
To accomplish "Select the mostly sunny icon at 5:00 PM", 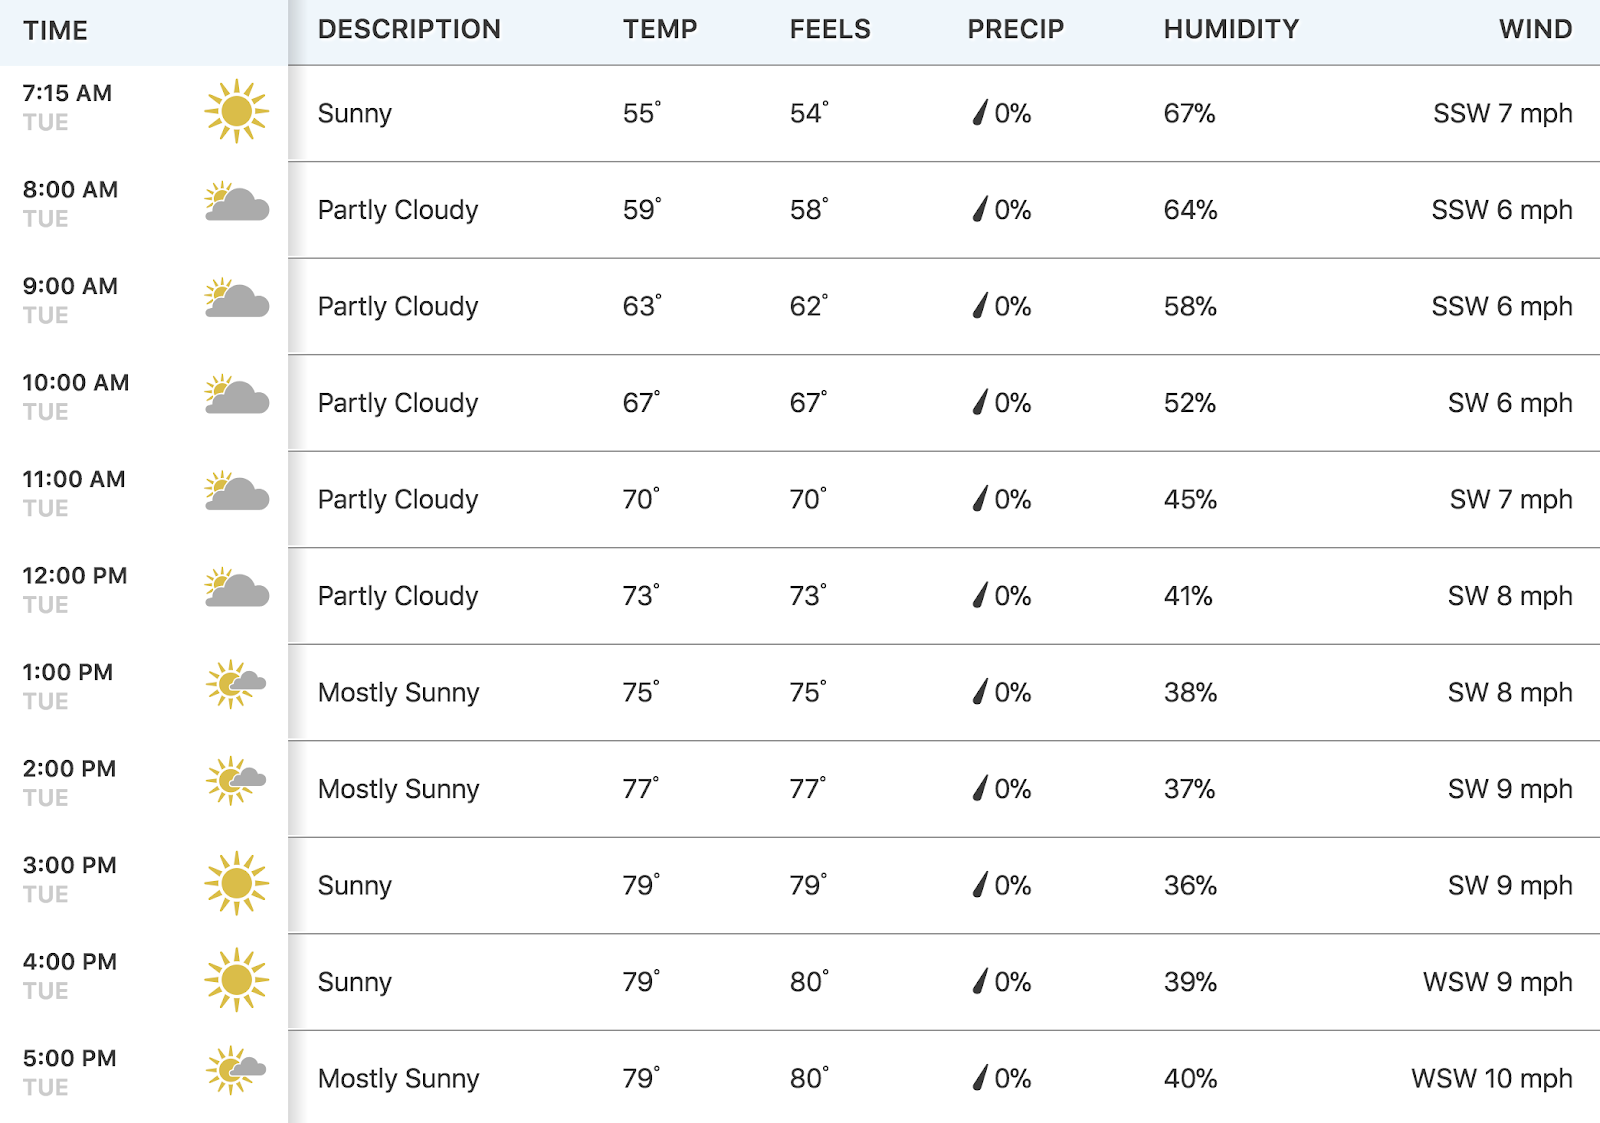I will [236, 1071].
